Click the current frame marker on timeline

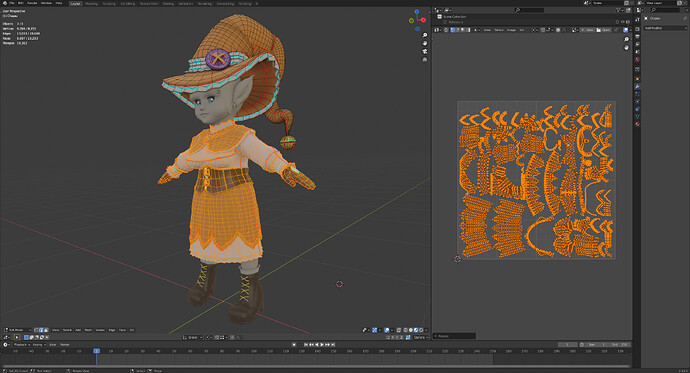(x=96, y=351)
